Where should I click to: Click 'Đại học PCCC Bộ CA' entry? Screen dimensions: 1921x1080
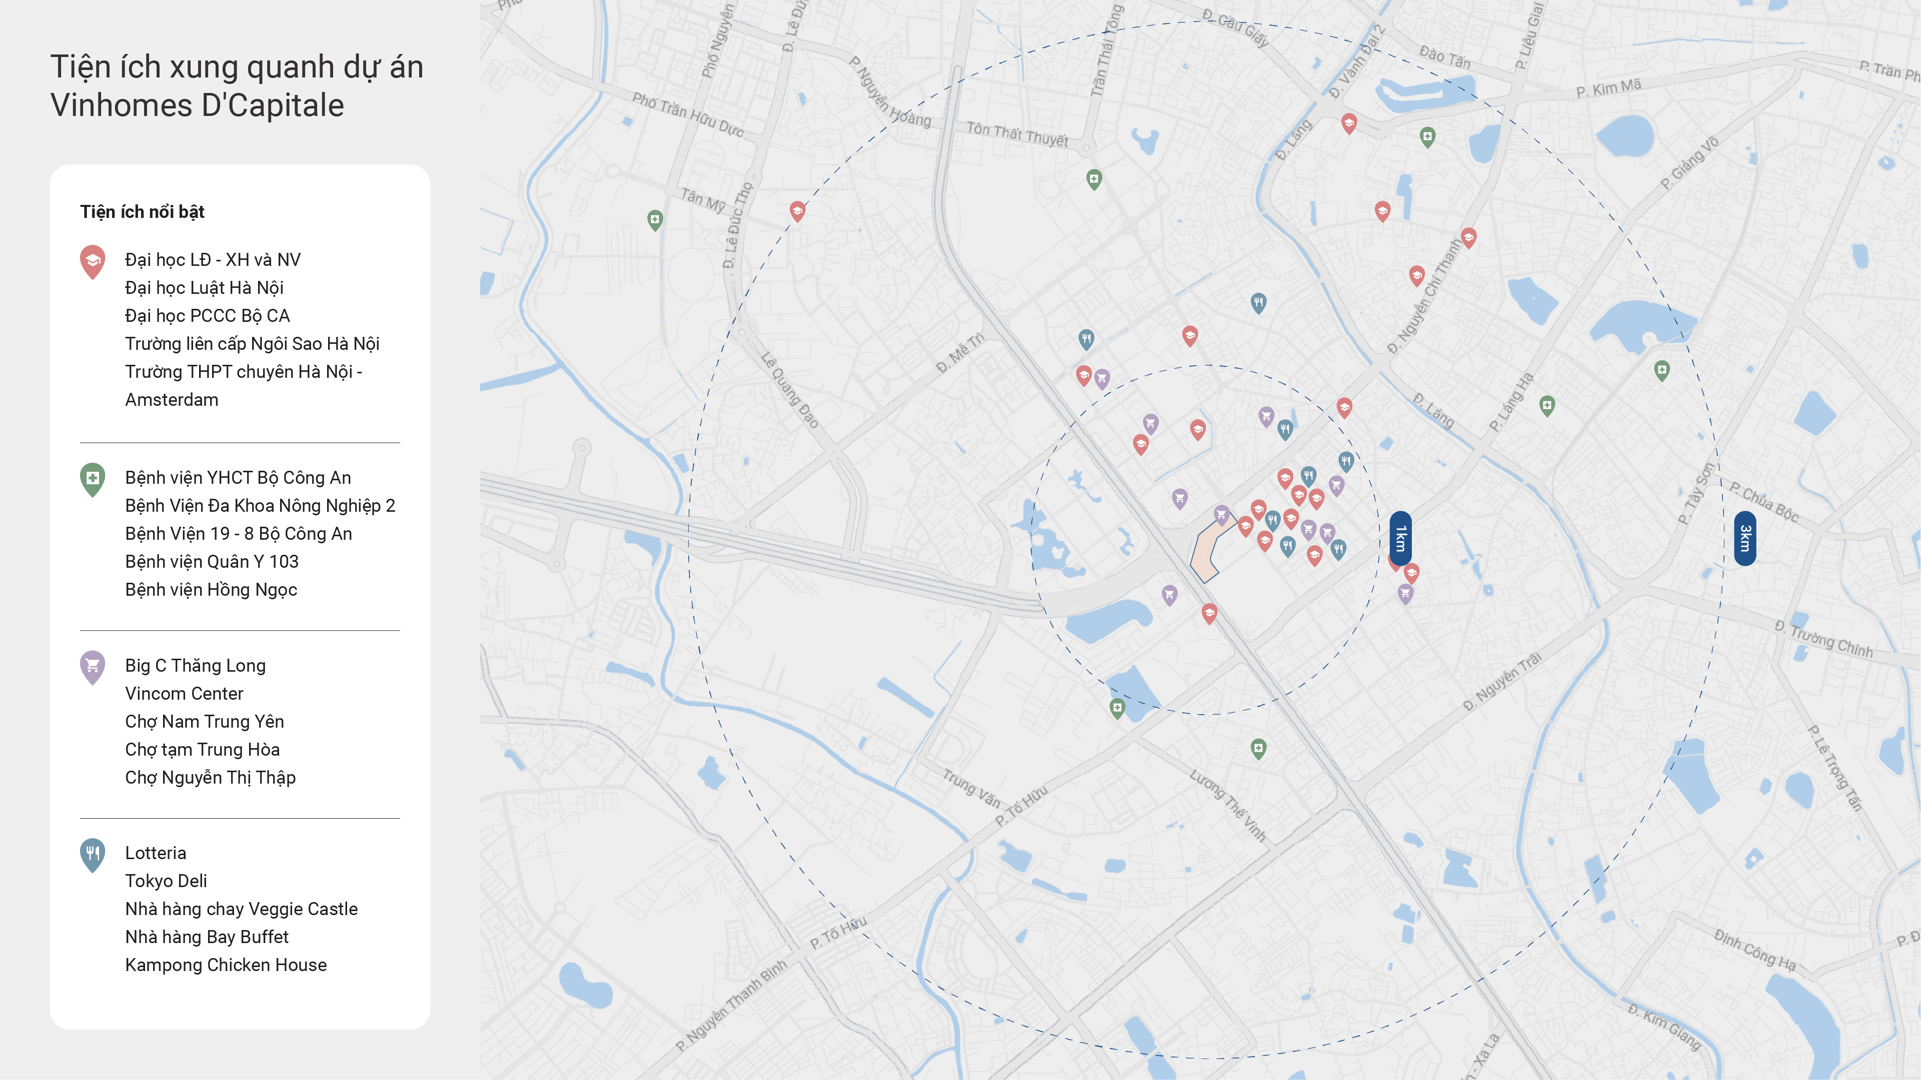[x=207, y=316]
